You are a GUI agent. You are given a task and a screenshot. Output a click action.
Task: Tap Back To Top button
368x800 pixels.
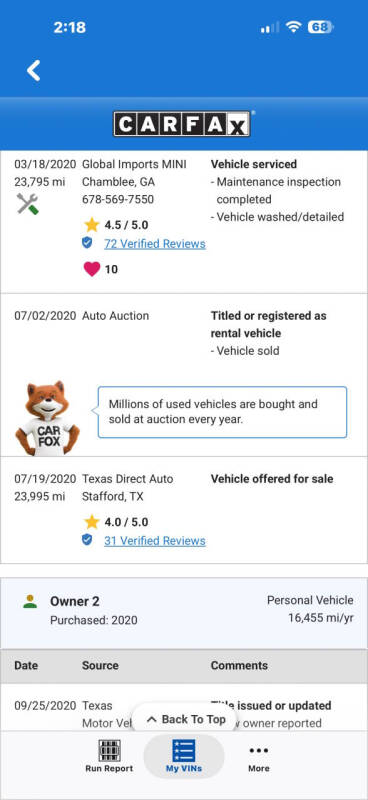tap(185, 719)
